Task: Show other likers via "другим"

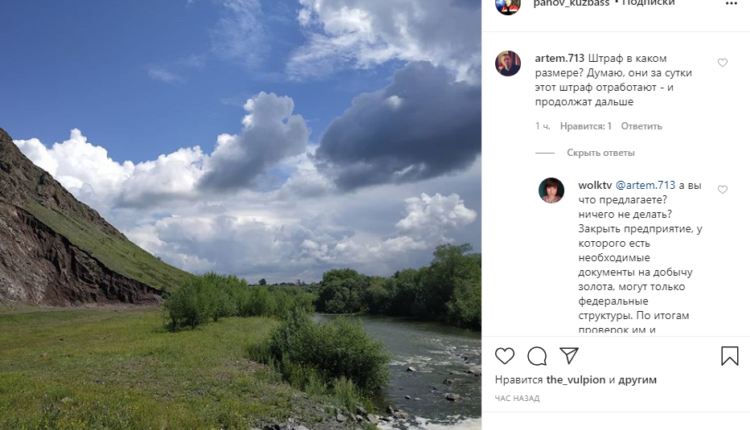Action: coord(638,380)
